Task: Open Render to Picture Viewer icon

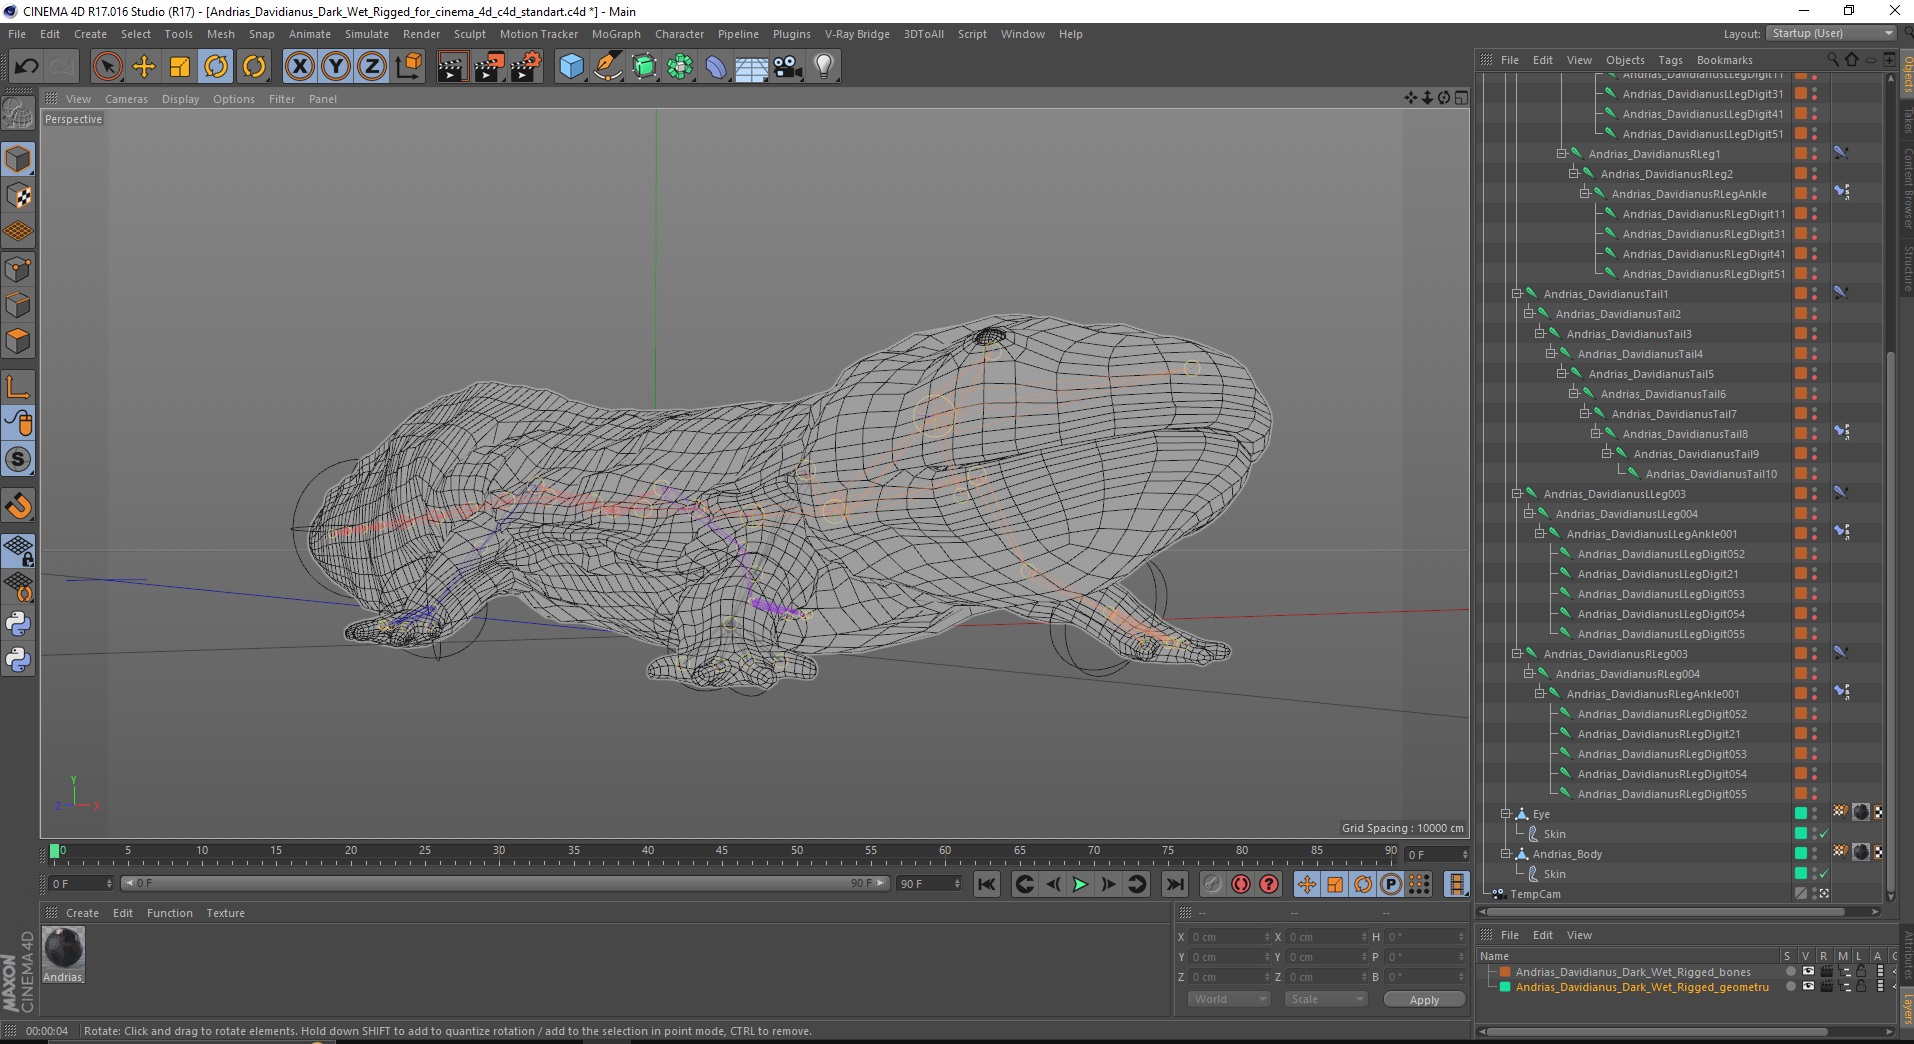Action: [489, 67]
